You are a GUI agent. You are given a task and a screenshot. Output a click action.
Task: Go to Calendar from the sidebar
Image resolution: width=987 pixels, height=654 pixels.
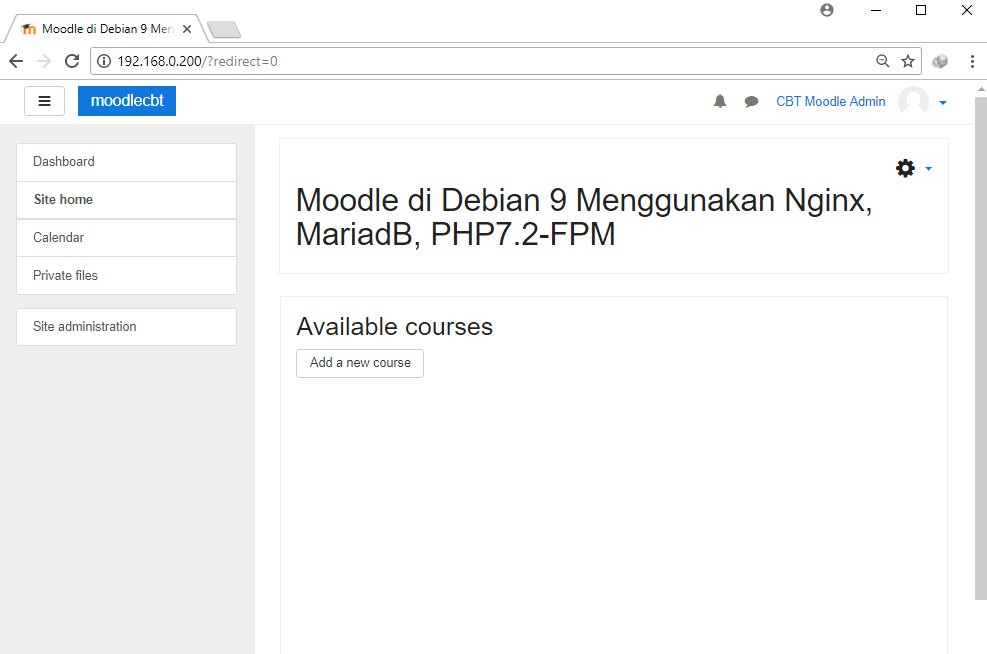[x=58, y=237]
